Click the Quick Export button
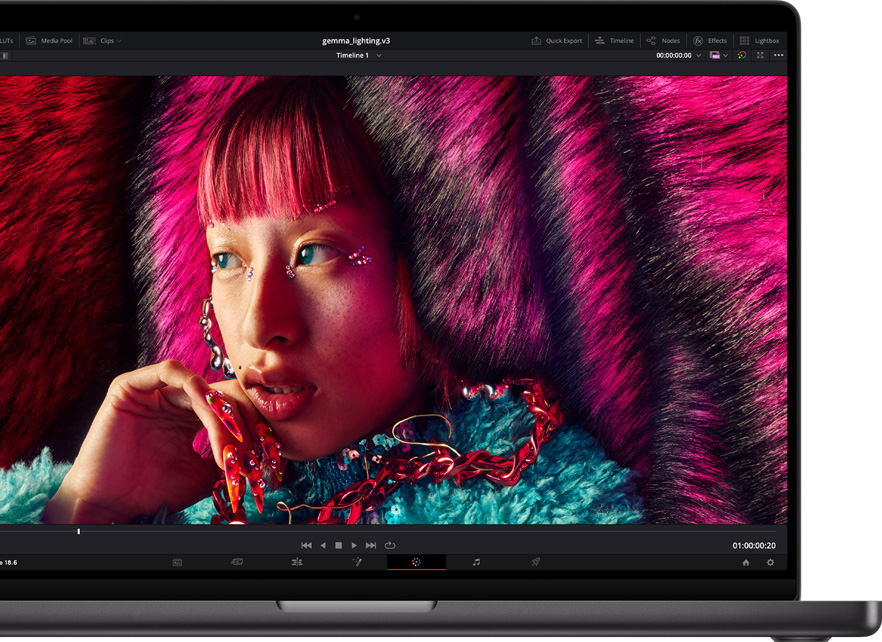 (x=556, y=41)
